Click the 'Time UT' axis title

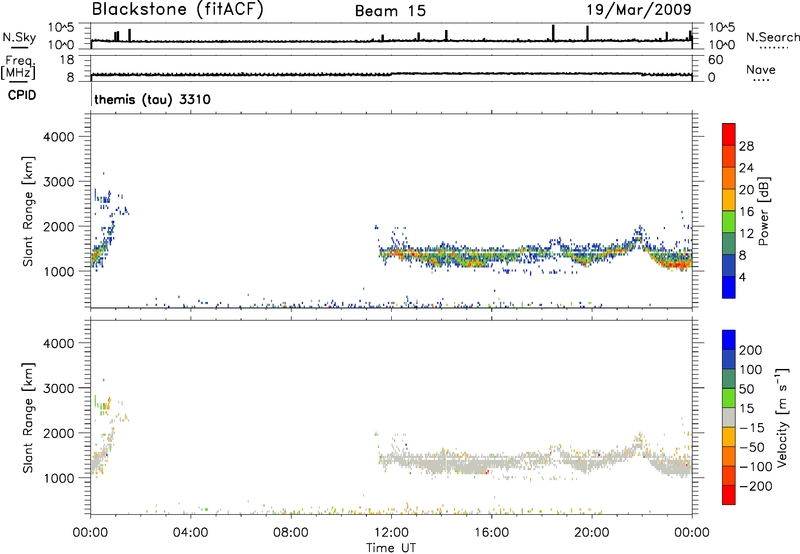391,548
